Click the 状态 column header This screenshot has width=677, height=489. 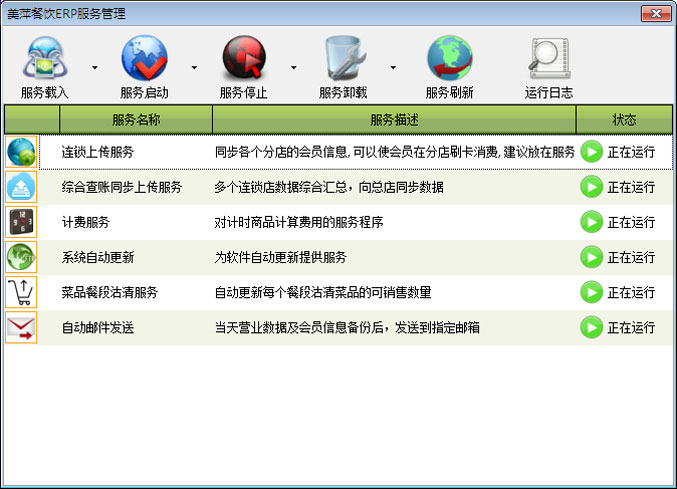coord(624,120)
